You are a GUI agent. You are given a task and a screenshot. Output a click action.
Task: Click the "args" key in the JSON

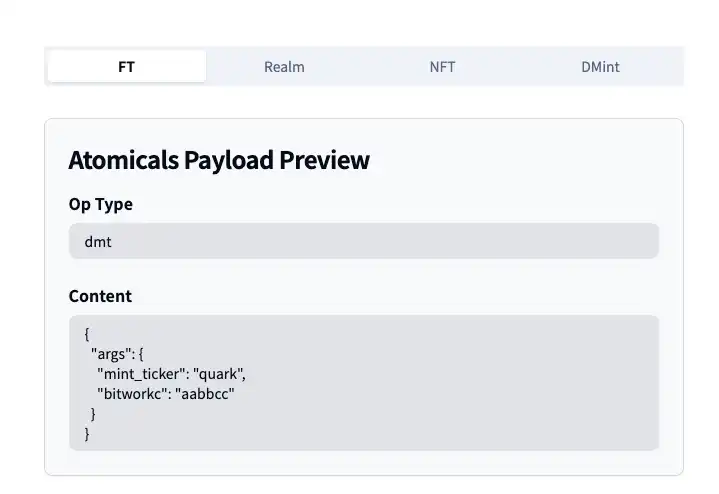click(x=109, y=353)
